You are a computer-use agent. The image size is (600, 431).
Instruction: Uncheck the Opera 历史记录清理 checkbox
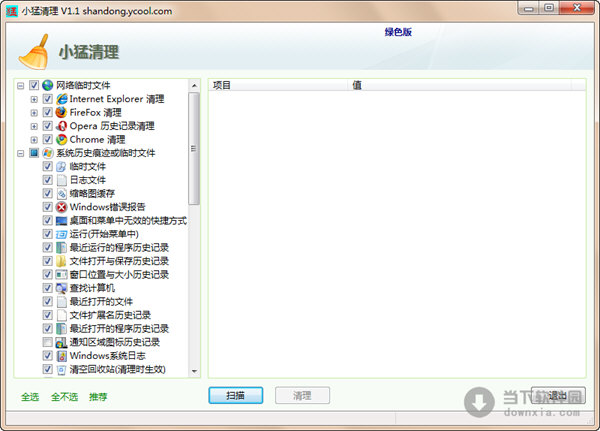coord(47,126)
